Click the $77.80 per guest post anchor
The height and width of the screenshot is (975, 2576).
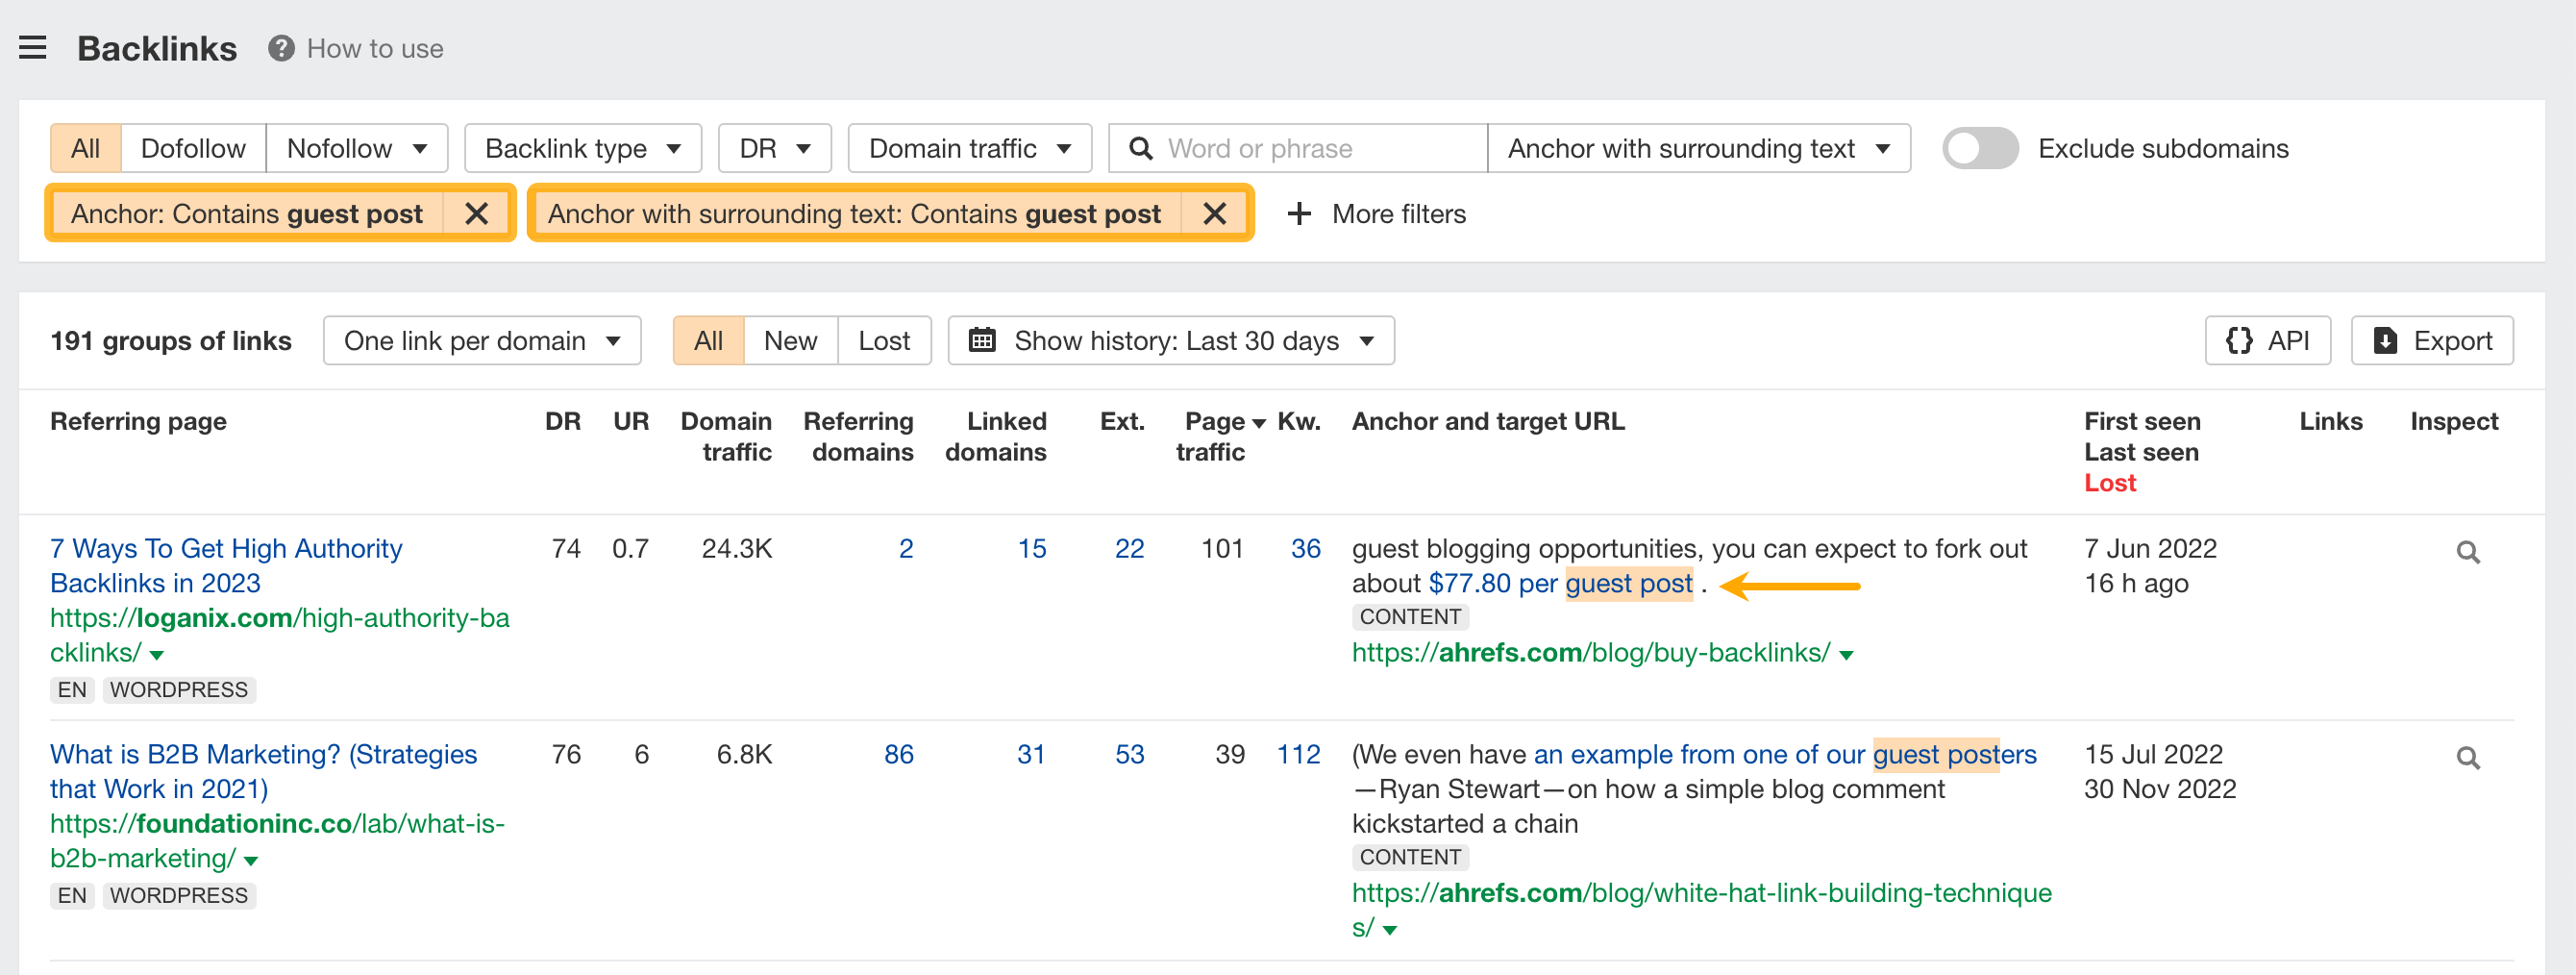pyautogui.click(x=1560, y=583)
